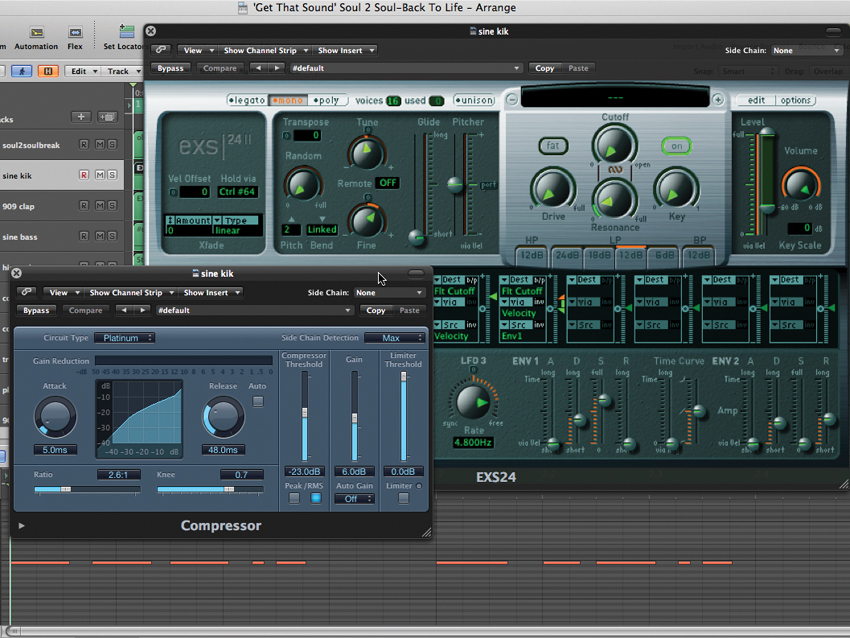Click the Resonance knob in EXS24
Viewport: 850px width, 638px height.
point(614,200)
